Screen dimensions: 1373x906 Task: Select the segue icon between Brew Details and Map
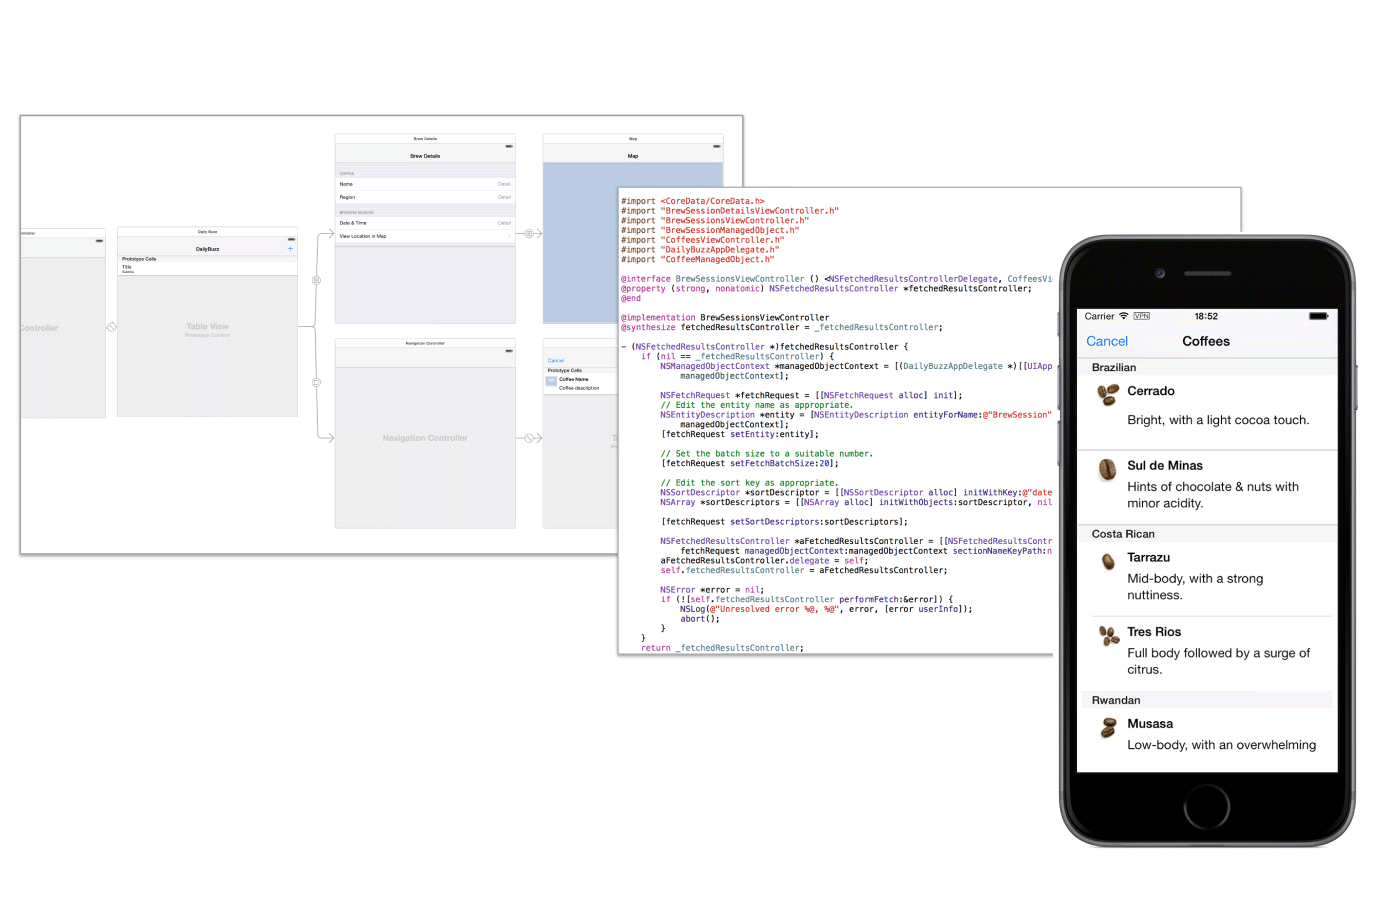tap(529, 233)
